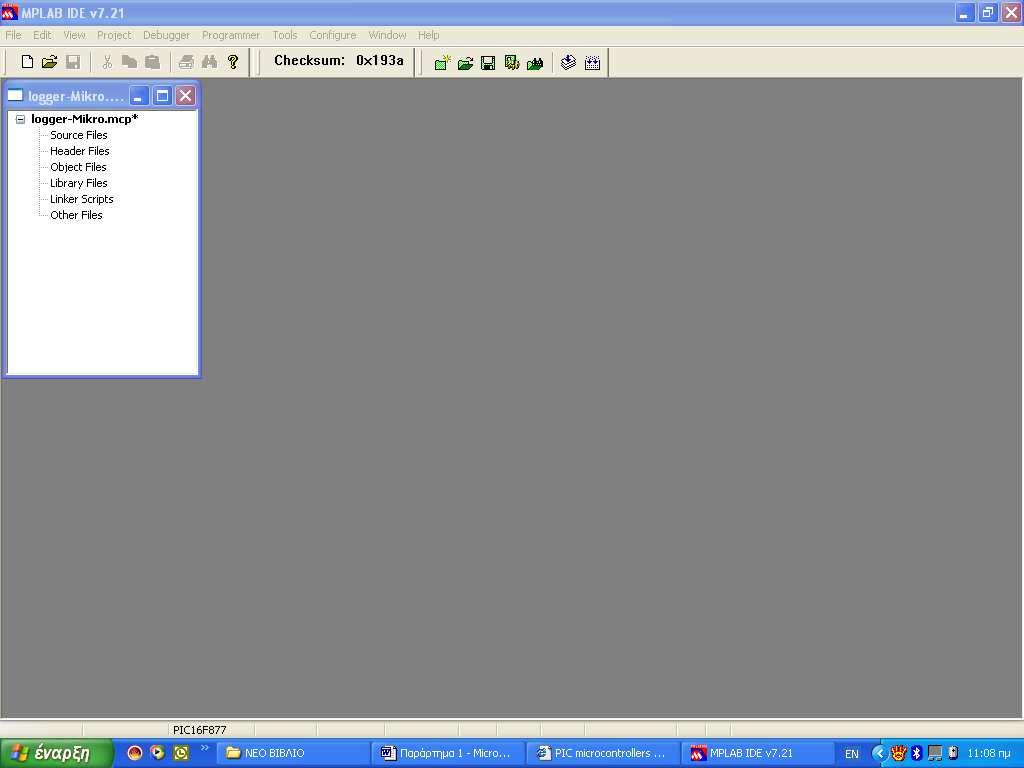Click the red paw tray icon

tap(898, 754)
